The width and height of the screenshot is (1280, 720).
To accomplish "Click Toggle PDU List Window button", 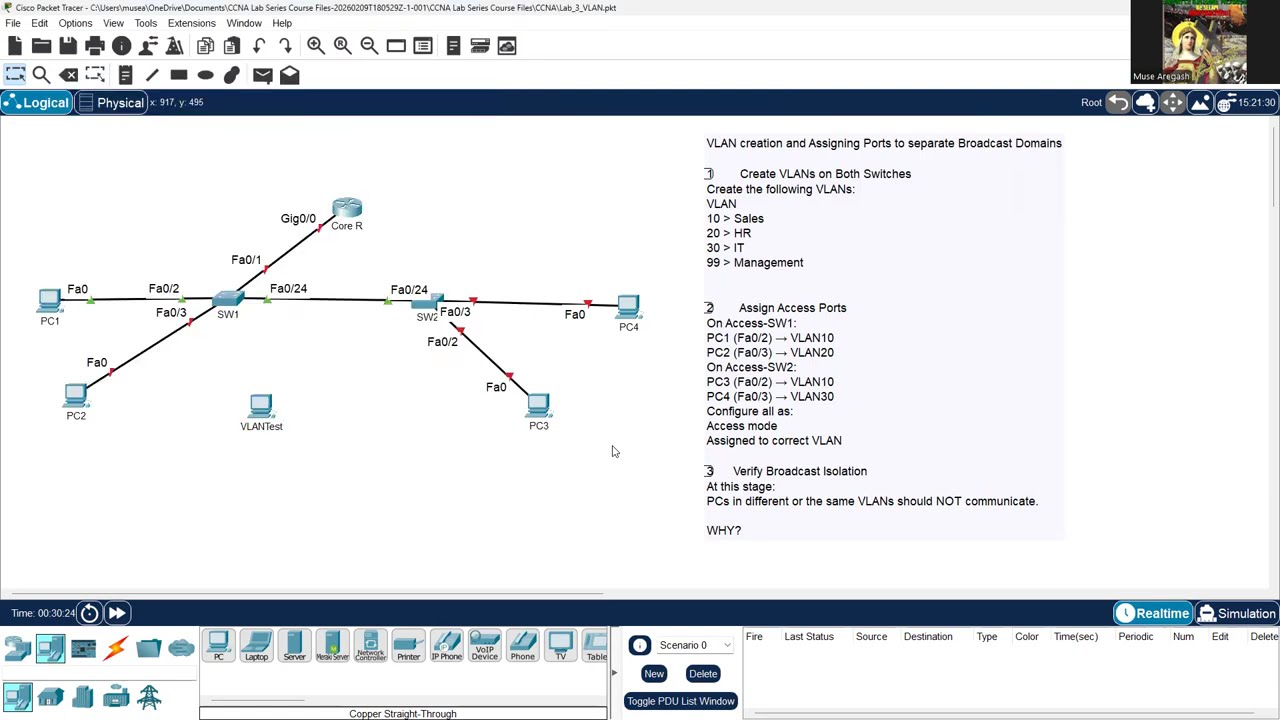I will point(680,701).
